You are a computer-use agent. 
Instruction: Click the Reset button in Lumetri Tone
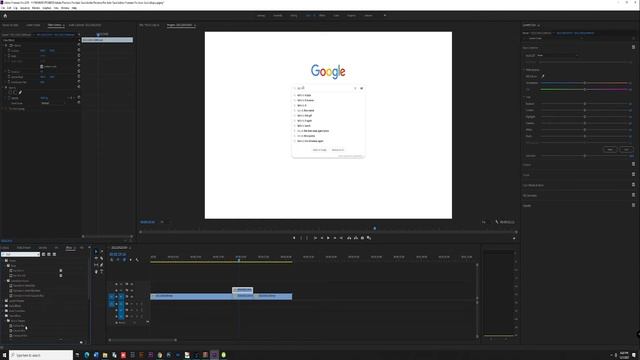(610, 149)
